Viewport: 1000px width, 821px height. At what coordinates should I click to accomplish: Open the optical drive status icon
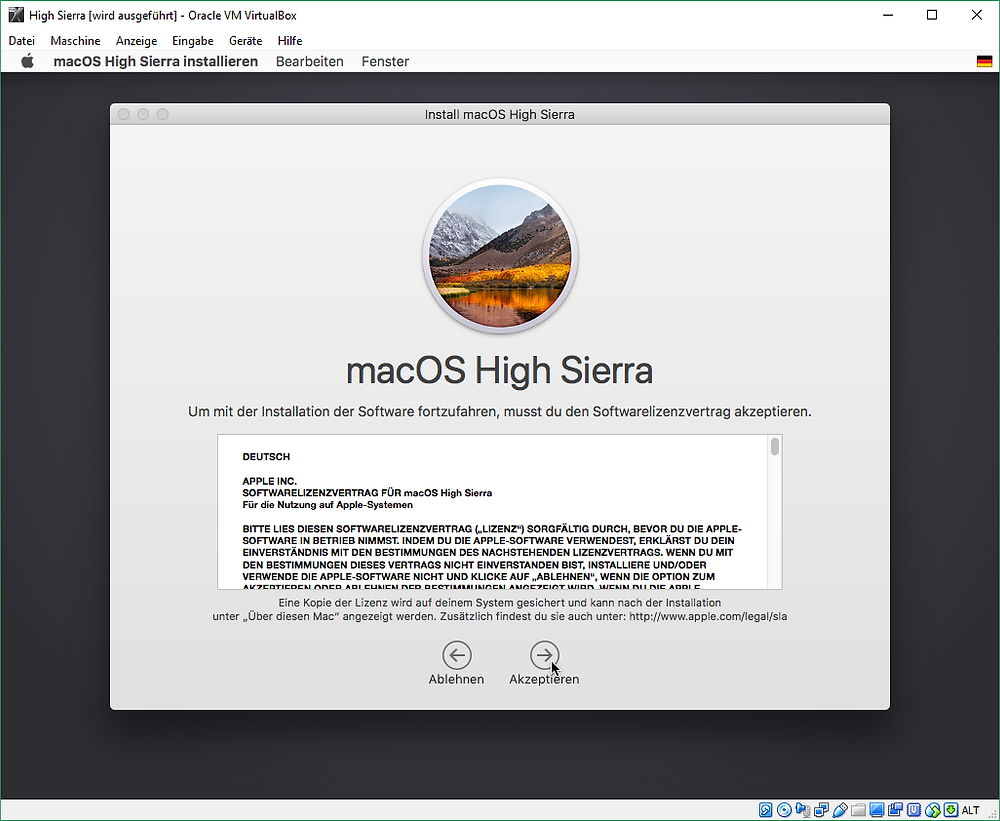tap(784, 810)
